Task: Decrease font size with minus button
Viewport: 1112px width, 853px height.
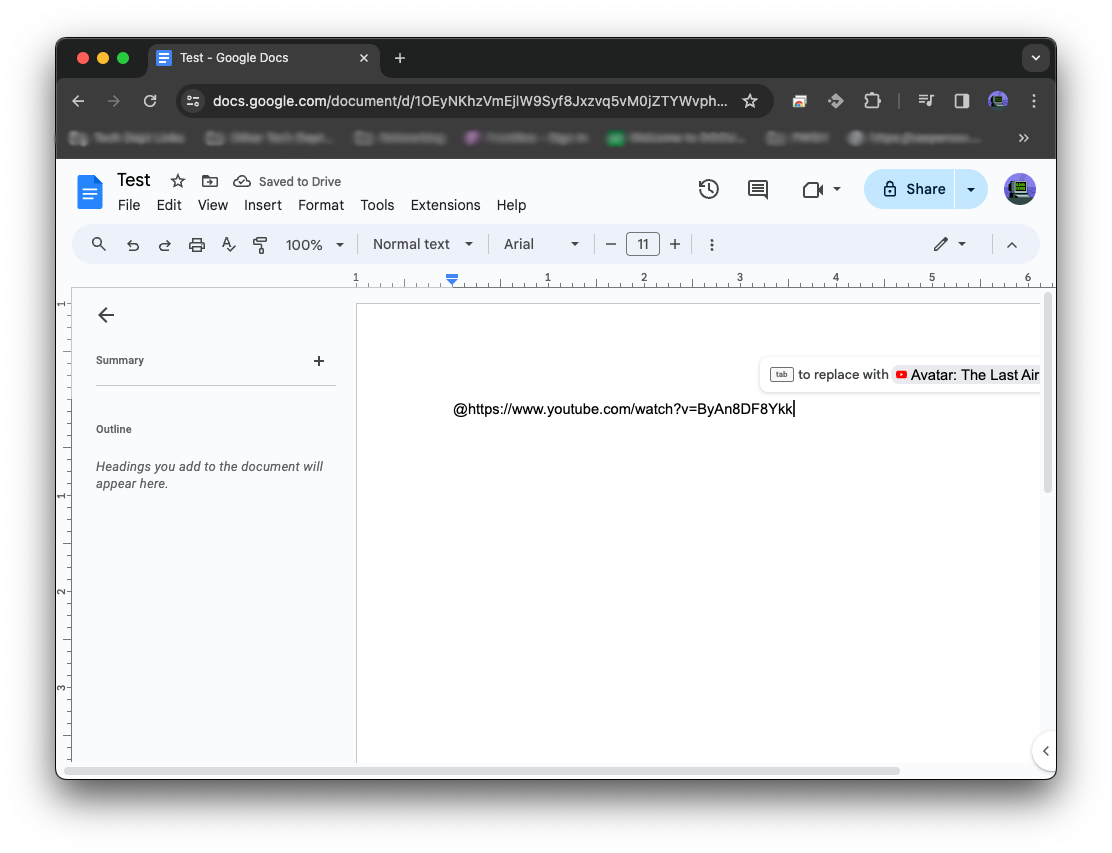Action: tap(611, 244)
